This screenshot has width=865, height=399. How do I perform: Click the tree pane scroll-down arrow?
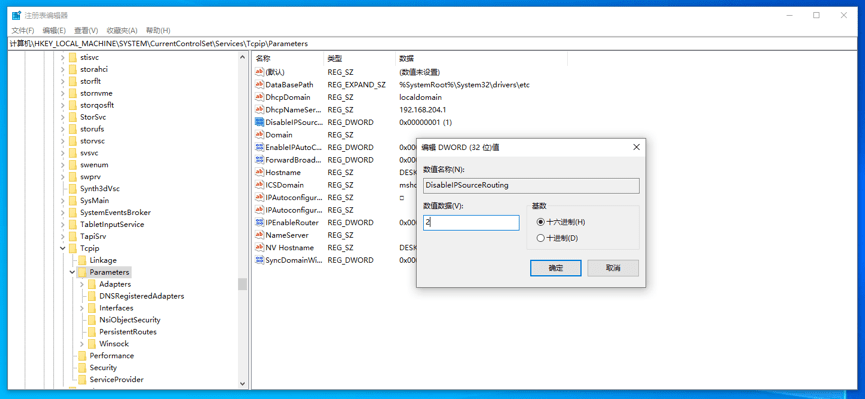click(242, 383)
